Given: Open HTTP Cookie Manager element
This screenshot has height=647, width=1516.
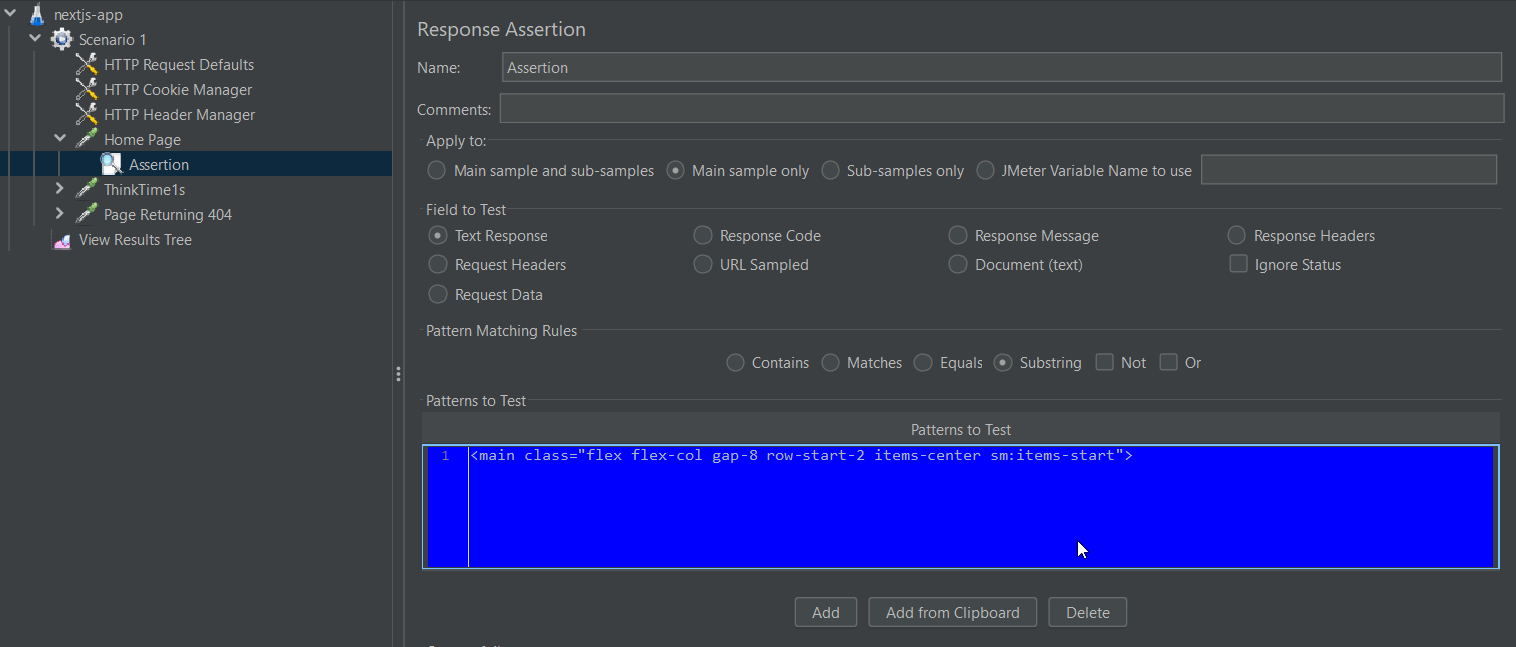Looking at the screenshot, I should 178,90.
